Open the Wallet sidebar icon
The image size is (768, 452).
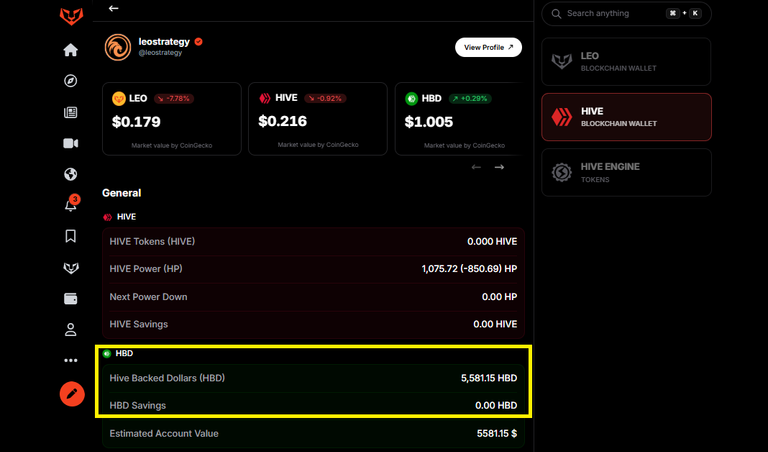point(71,299)
